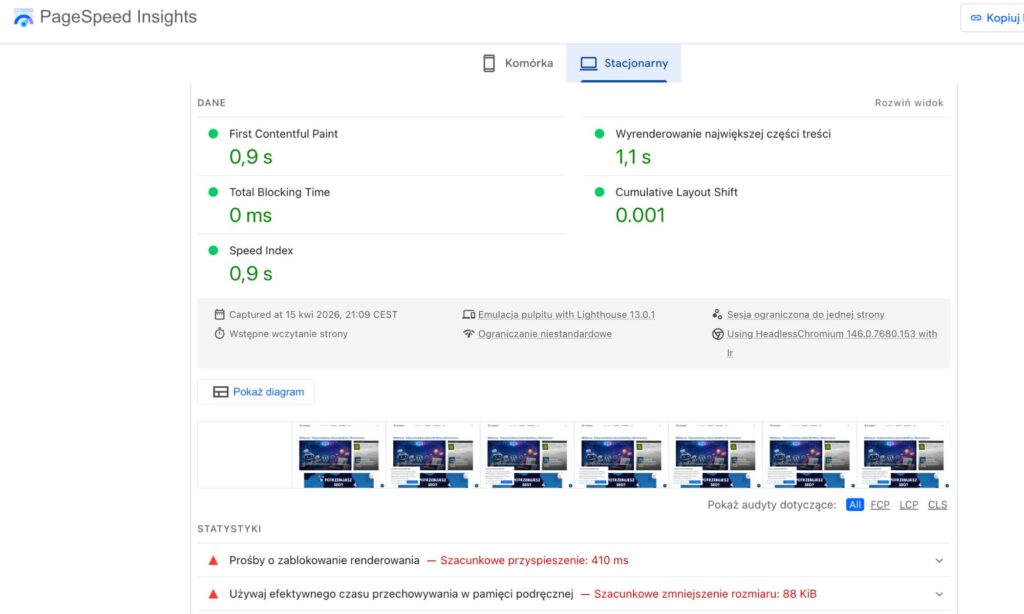The width and height of the screenshot is (1024, 614).
Task: Click the calendar icon beside Captured at
Action: tap(219, 314)
